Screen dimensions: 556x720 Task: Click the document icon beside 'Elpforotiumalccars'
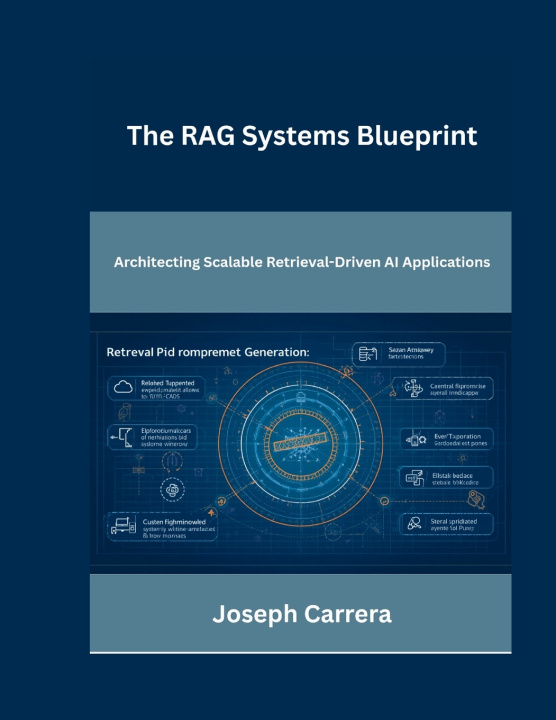[122, 437]
